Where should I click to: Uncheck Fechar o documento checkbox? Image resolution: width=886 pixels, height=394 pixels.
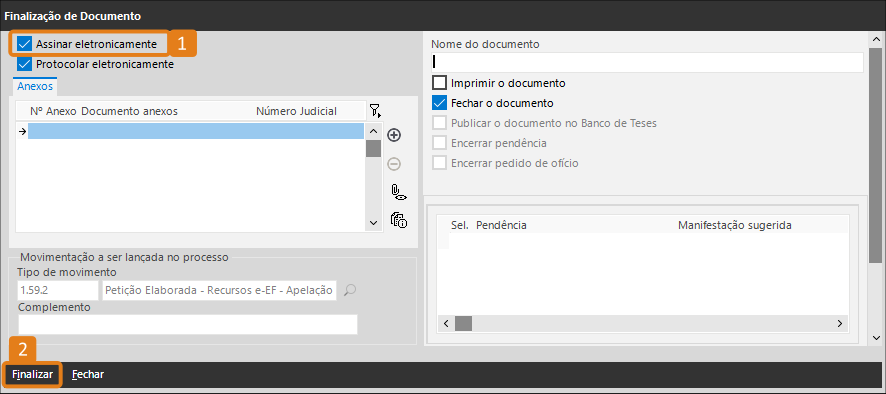(x=439, y=103)
